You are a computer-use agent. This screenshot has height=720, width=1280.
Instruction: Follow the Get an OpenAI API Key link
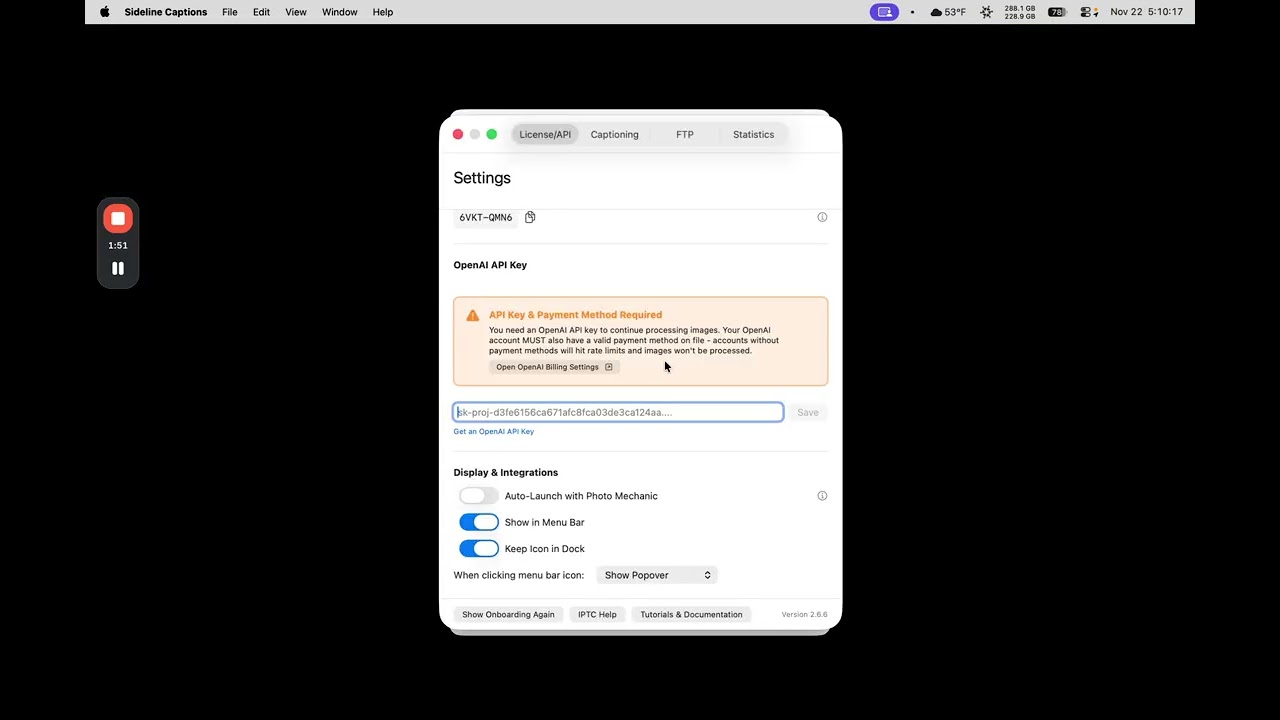493,432
